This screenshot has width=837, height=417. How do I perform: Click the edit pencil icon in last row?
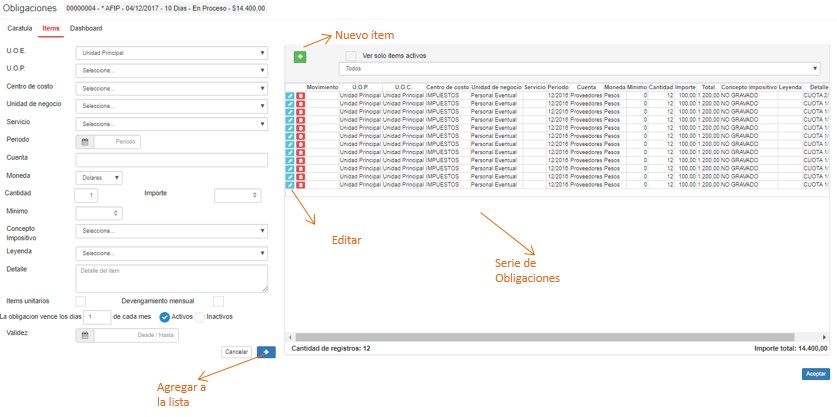291,185
